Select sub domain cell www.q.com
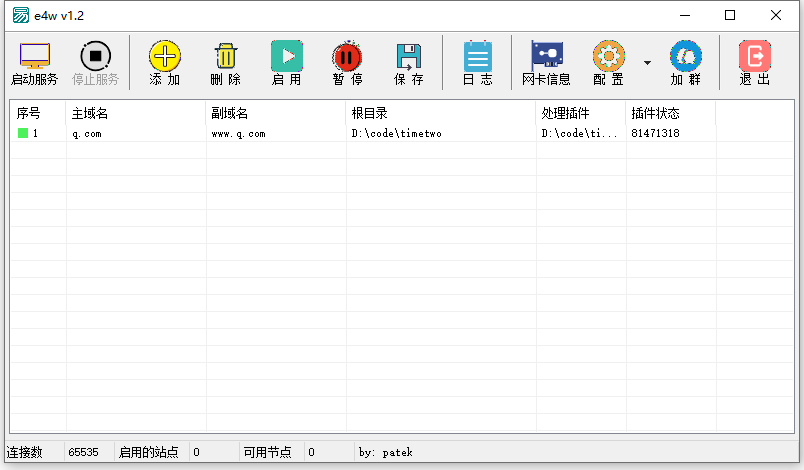Viewport: 804px width, 470px height. coord(238,134)
